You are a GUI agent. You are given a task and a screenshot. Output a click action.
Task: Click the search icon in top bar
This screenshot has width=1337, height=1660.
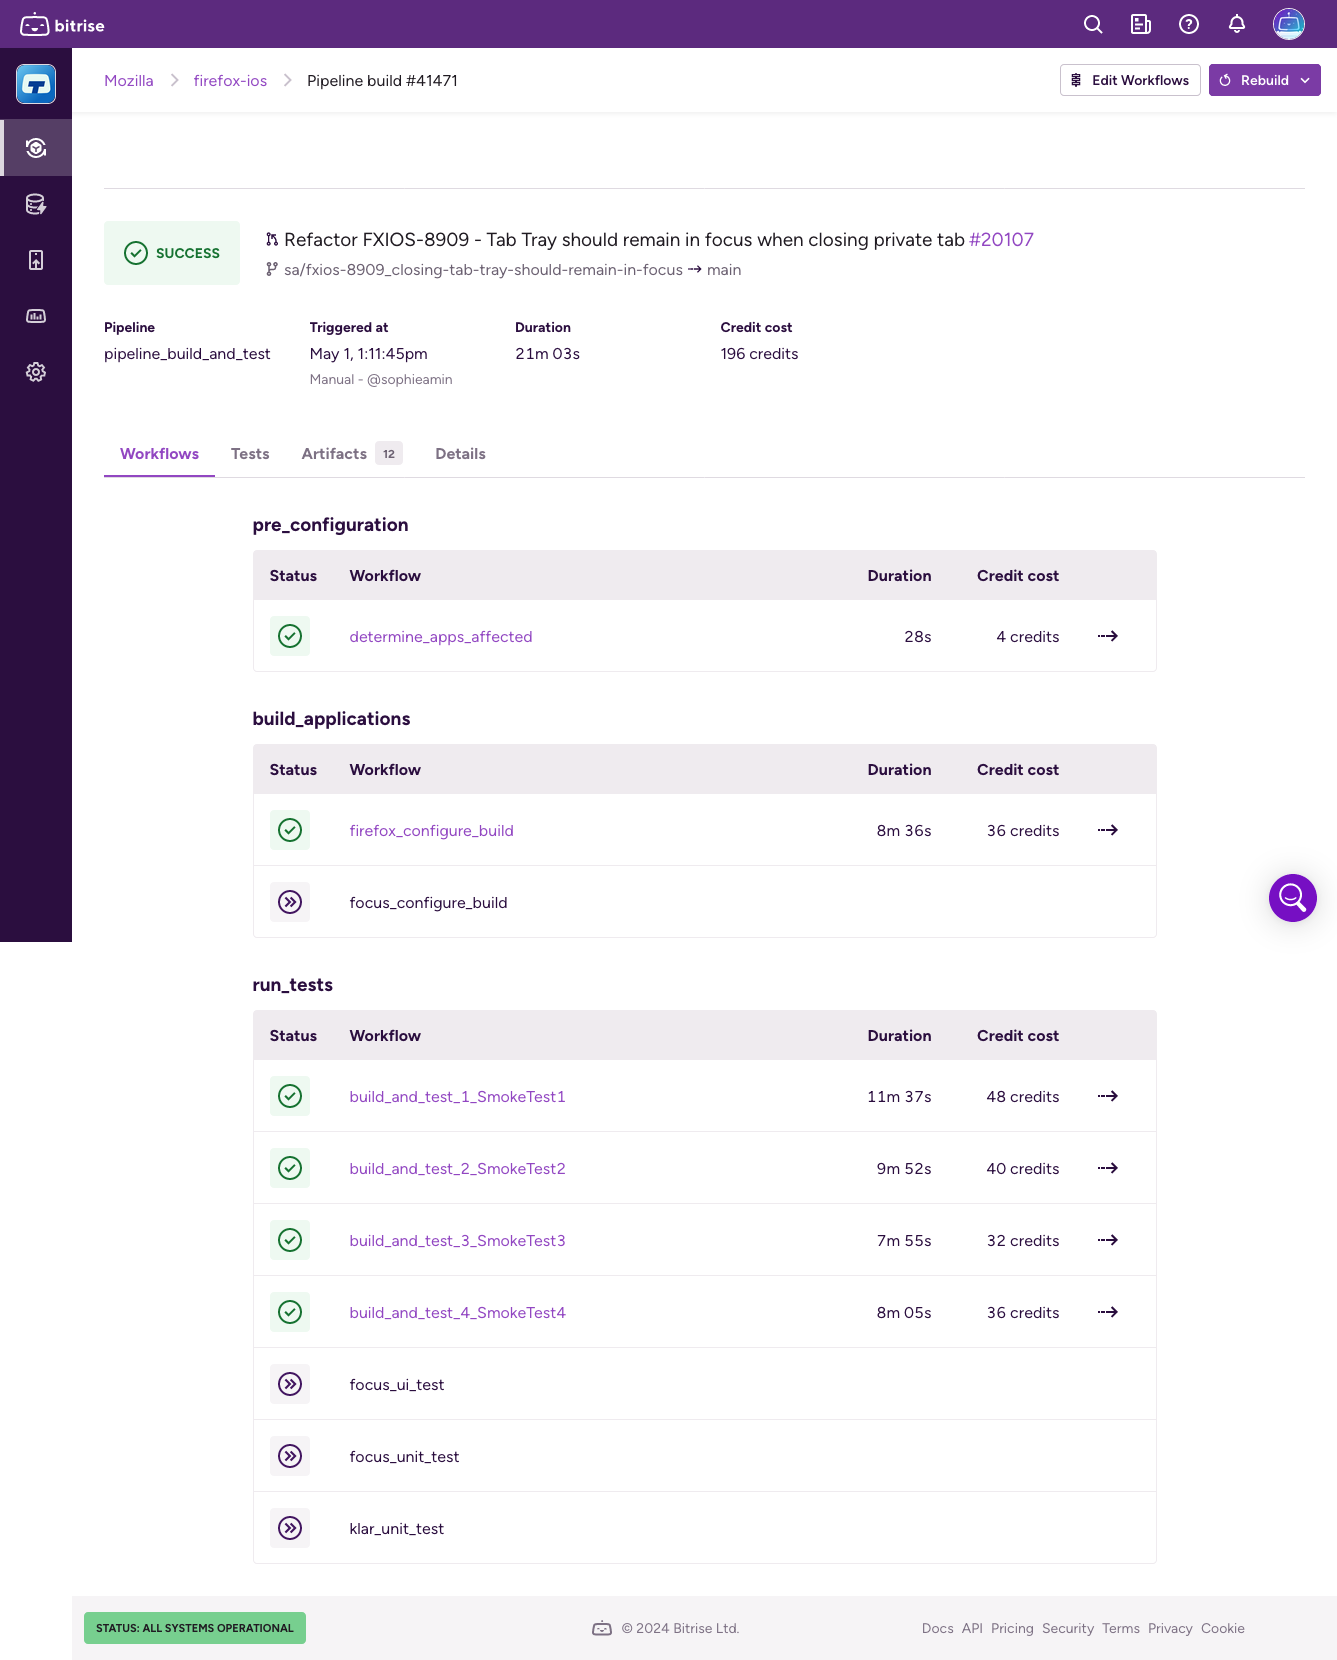click(1093, 24)
